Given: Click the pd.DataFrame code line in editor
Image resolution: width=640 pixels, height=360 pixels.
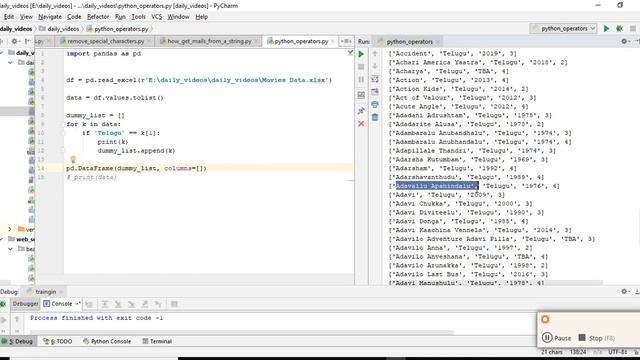Looking at the screenshot, I should 136,168.
